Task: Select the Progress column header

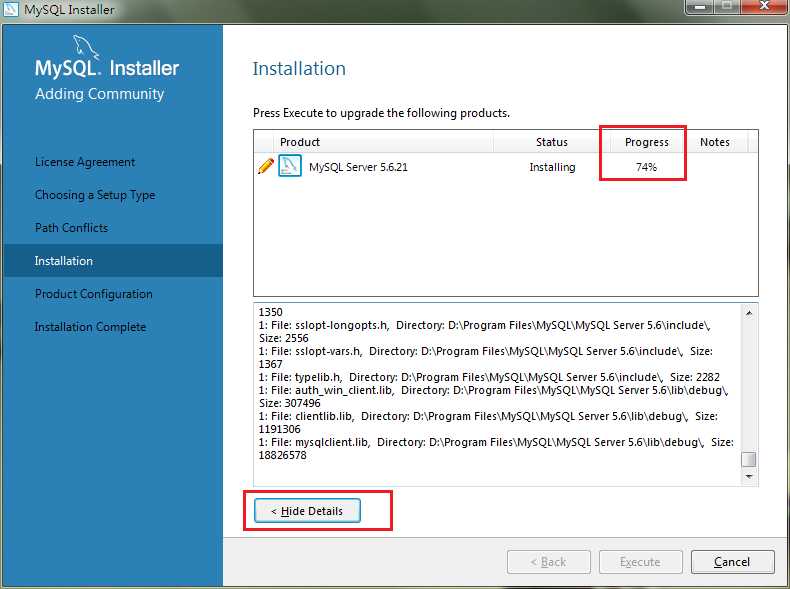Action: (646, 142)
